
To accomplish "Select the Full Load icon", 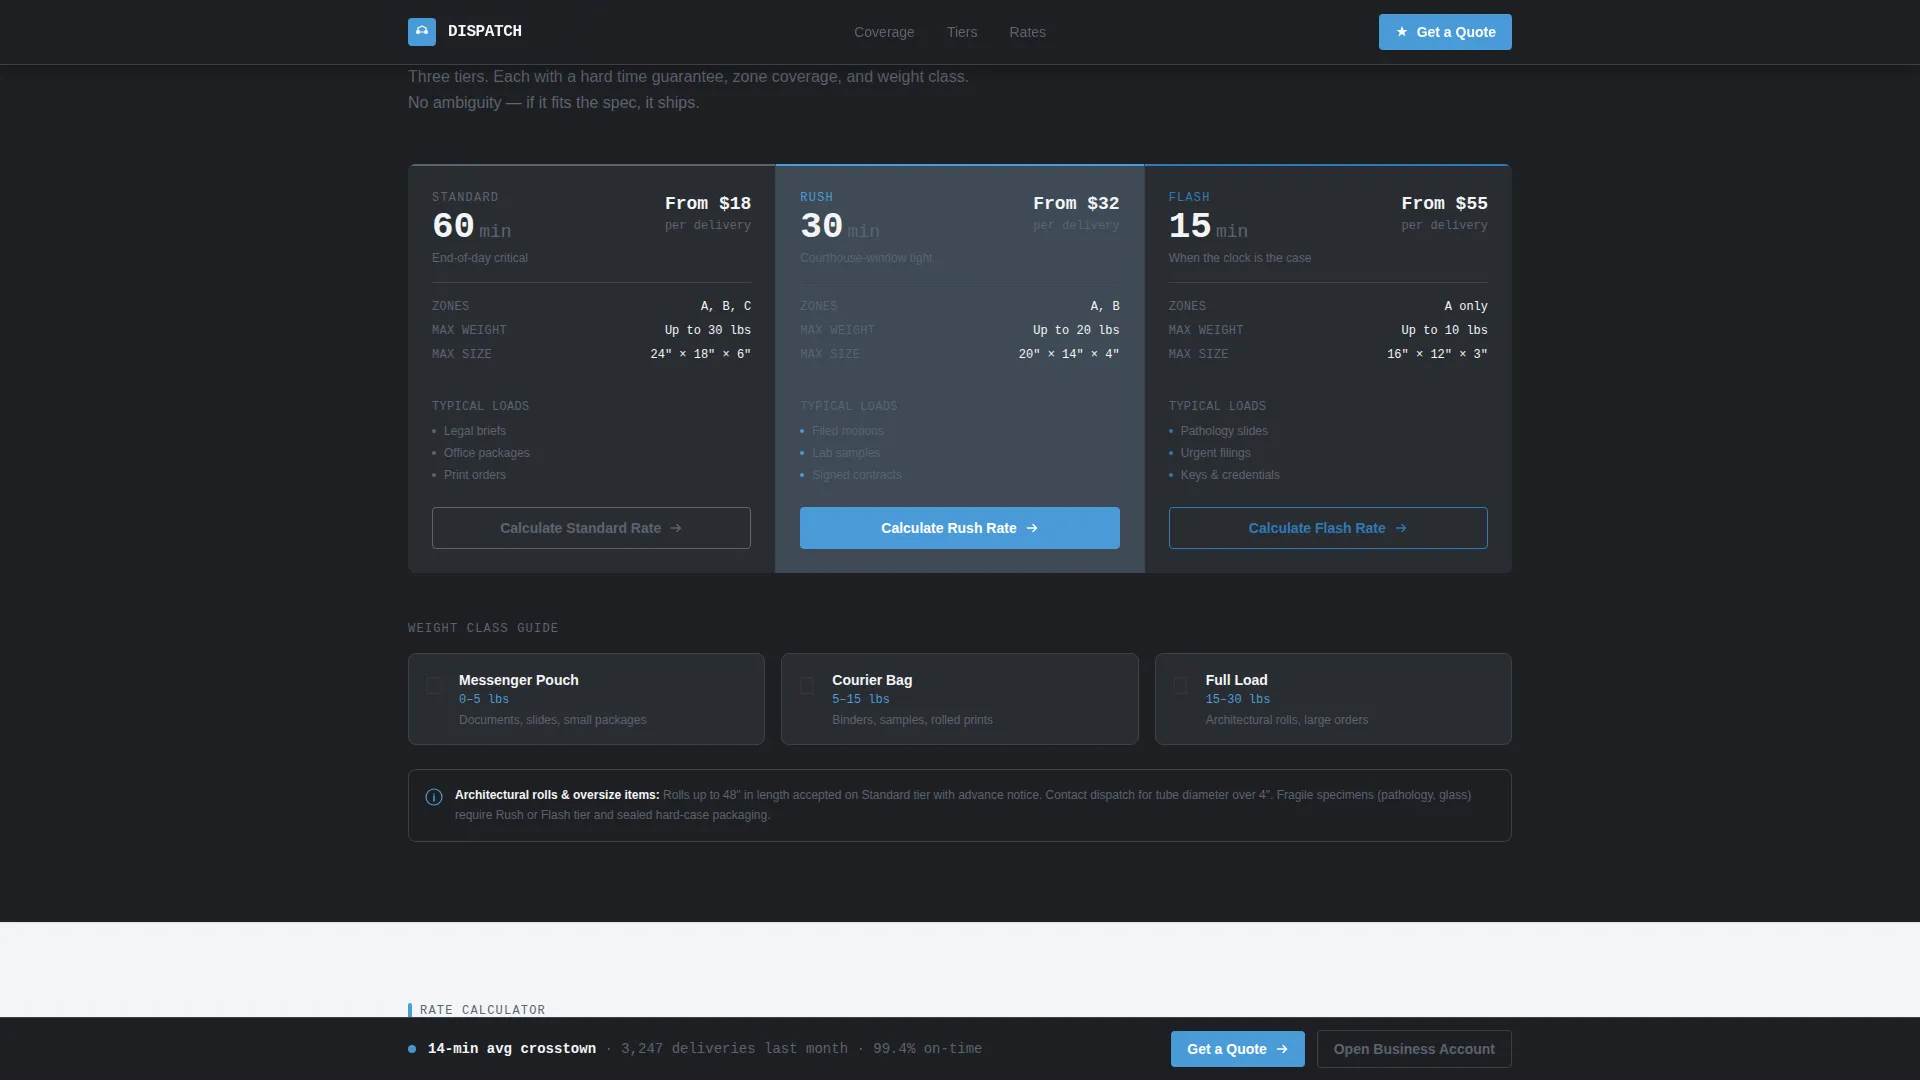I will click(1180, 686).
